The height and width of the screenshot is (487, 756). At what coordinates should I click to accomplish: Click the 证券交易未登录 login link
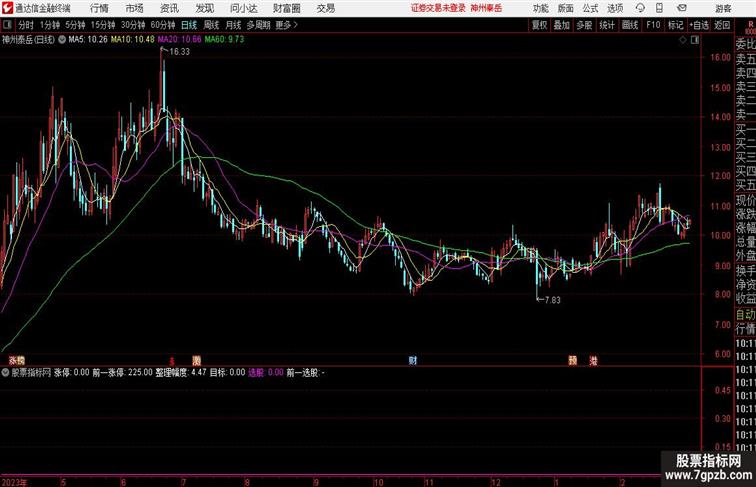(438, 8)
